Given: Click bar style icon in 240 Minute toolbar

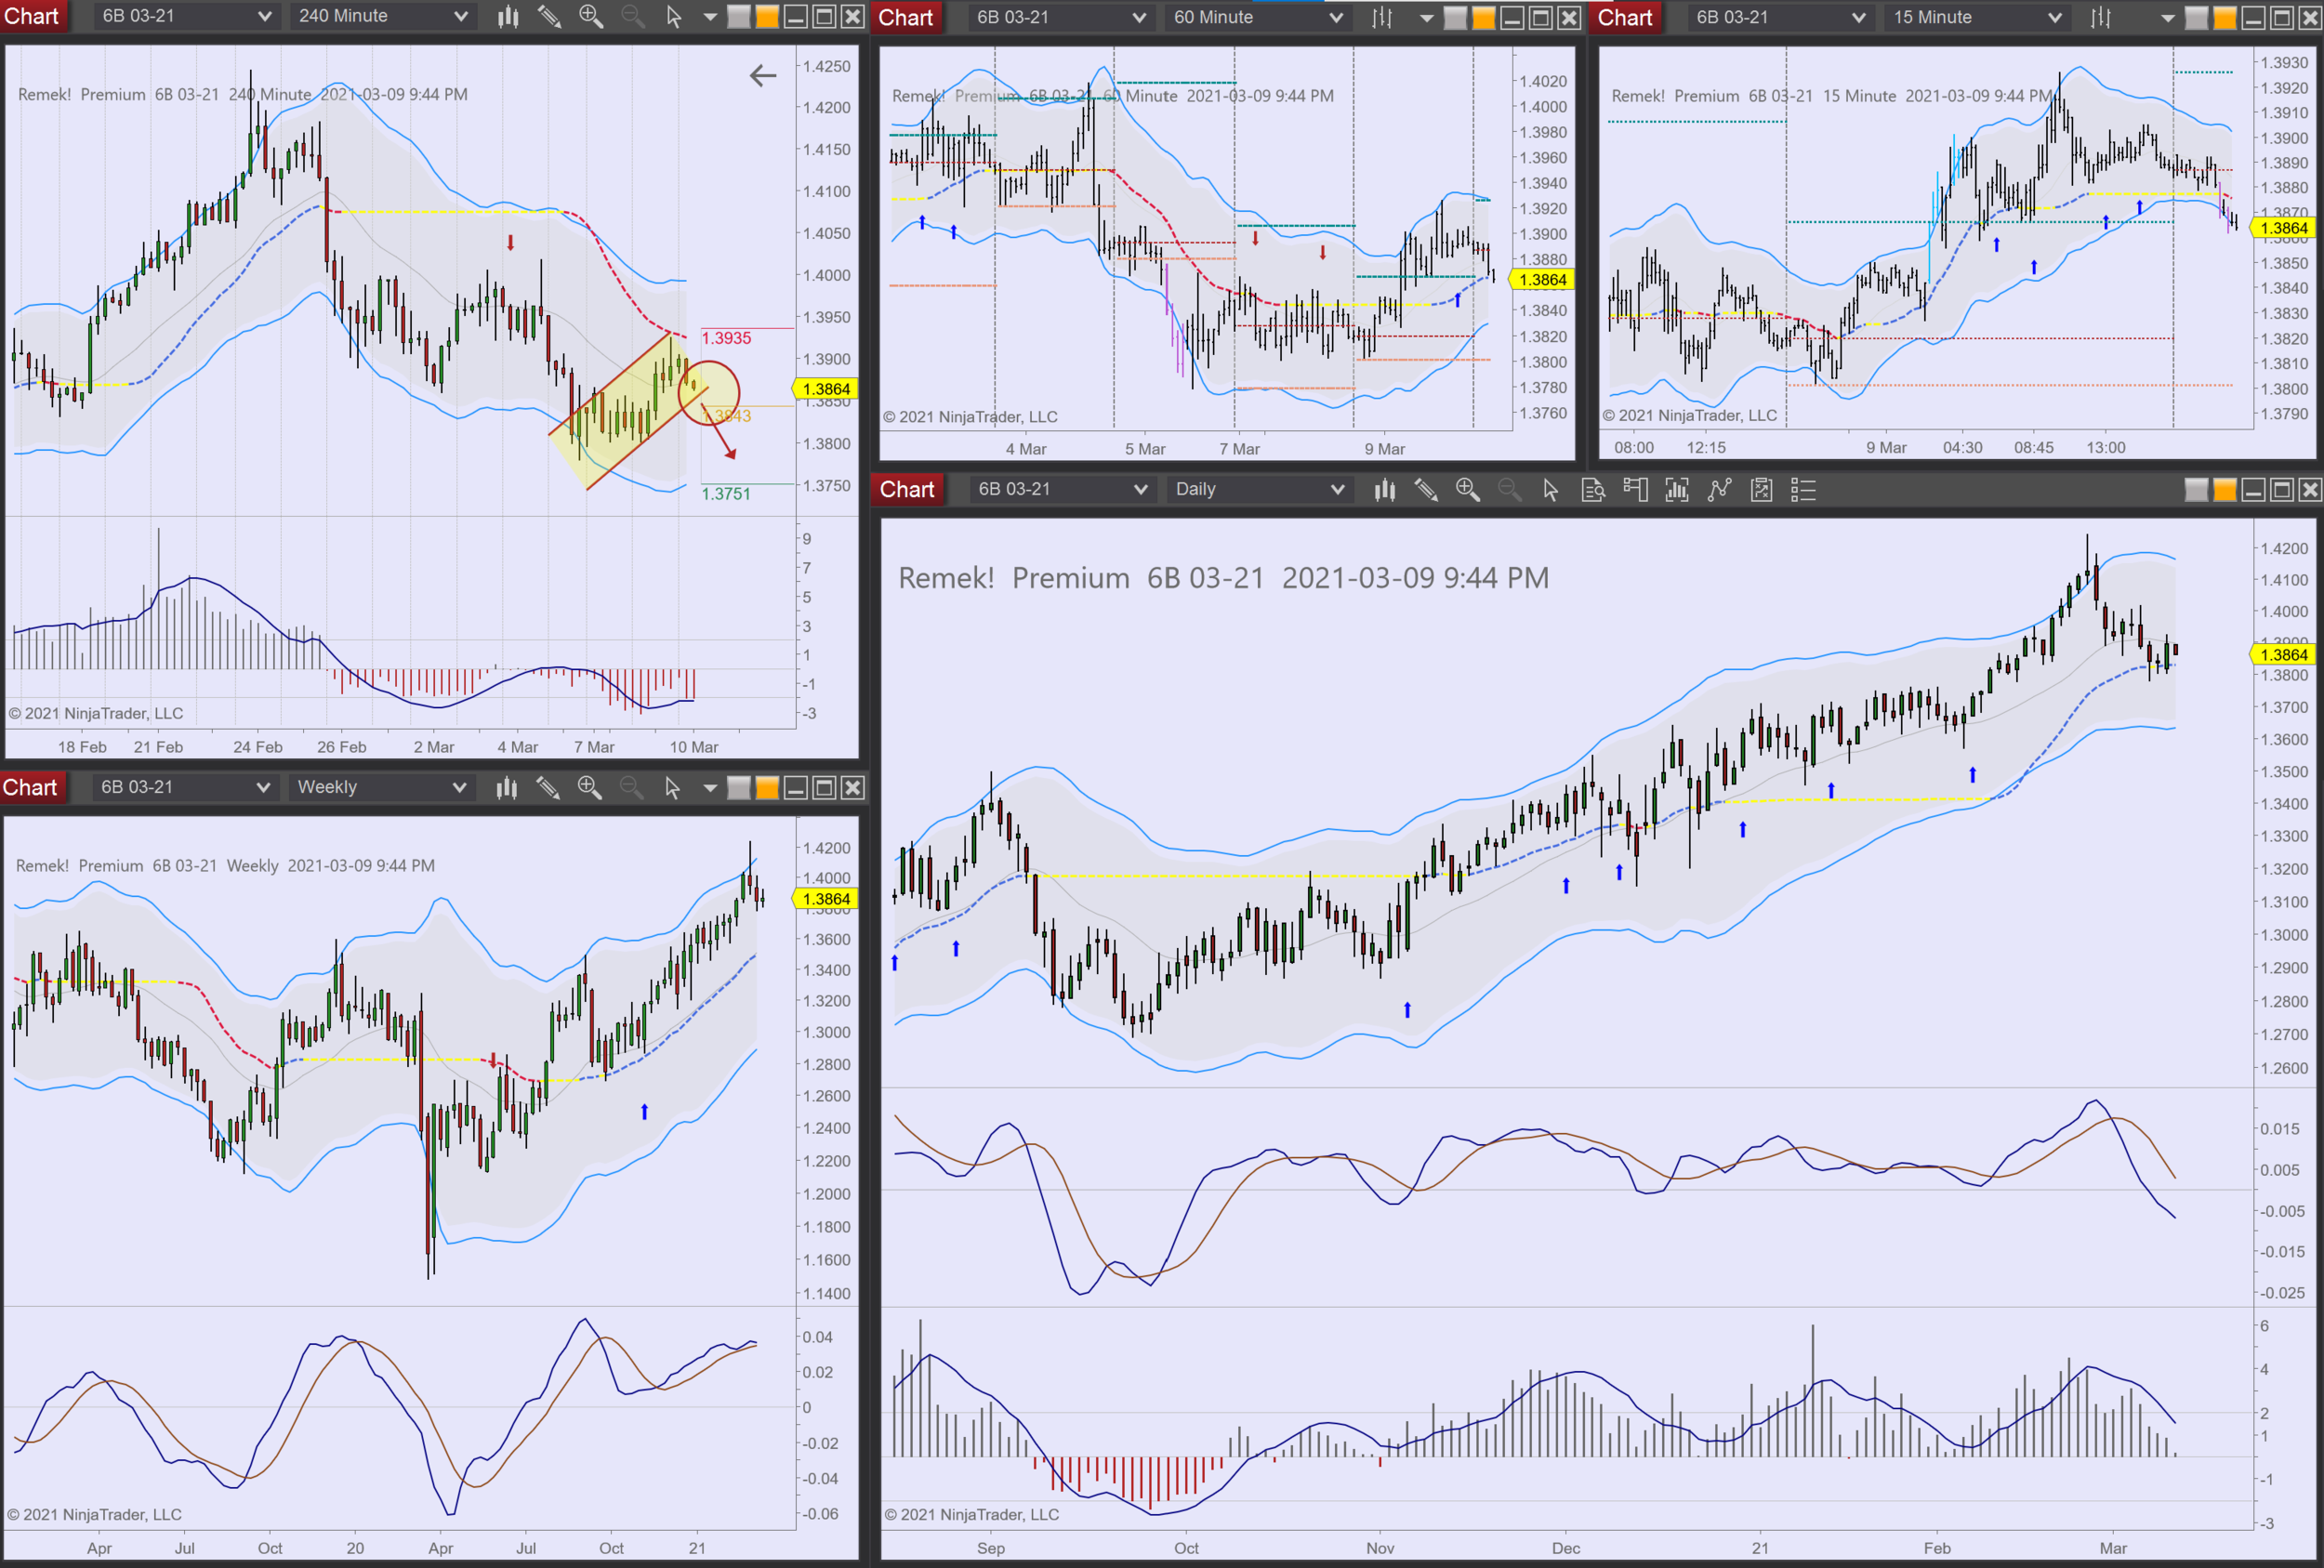Looking at the screenshot, I should [x=508, y=16].
